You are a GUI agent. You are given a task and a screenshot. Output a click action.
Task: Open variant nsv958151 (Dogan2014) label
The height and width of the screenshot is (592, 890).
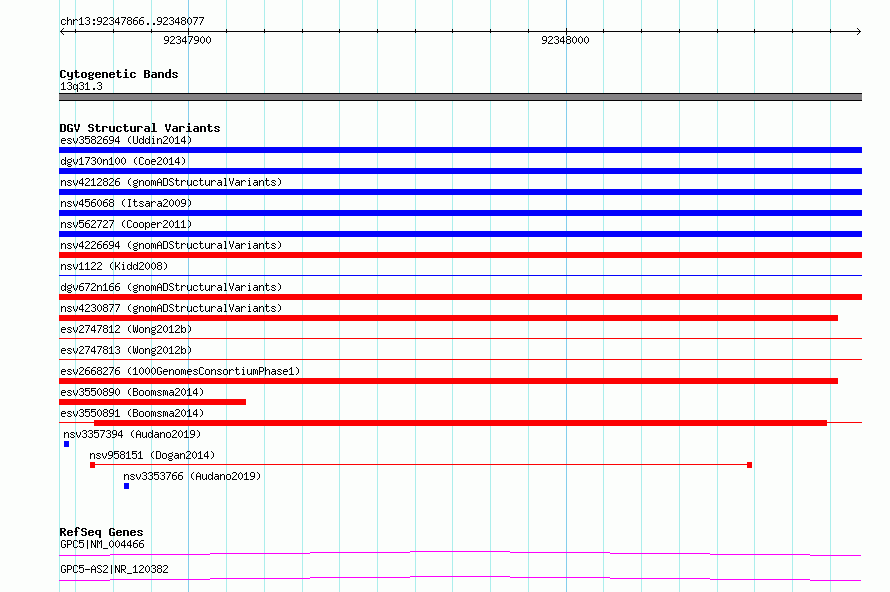click(x=152, y=455)
